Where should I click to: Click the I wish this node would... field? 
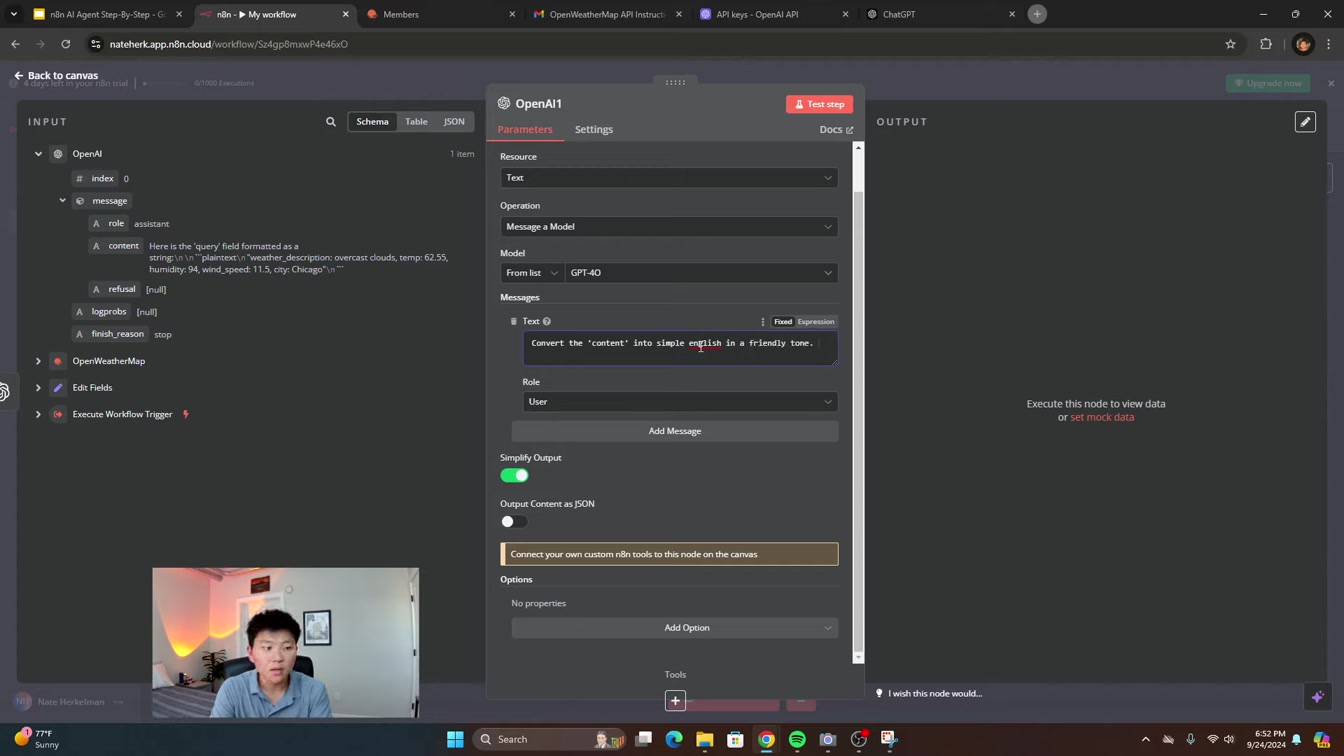(935, 694)
